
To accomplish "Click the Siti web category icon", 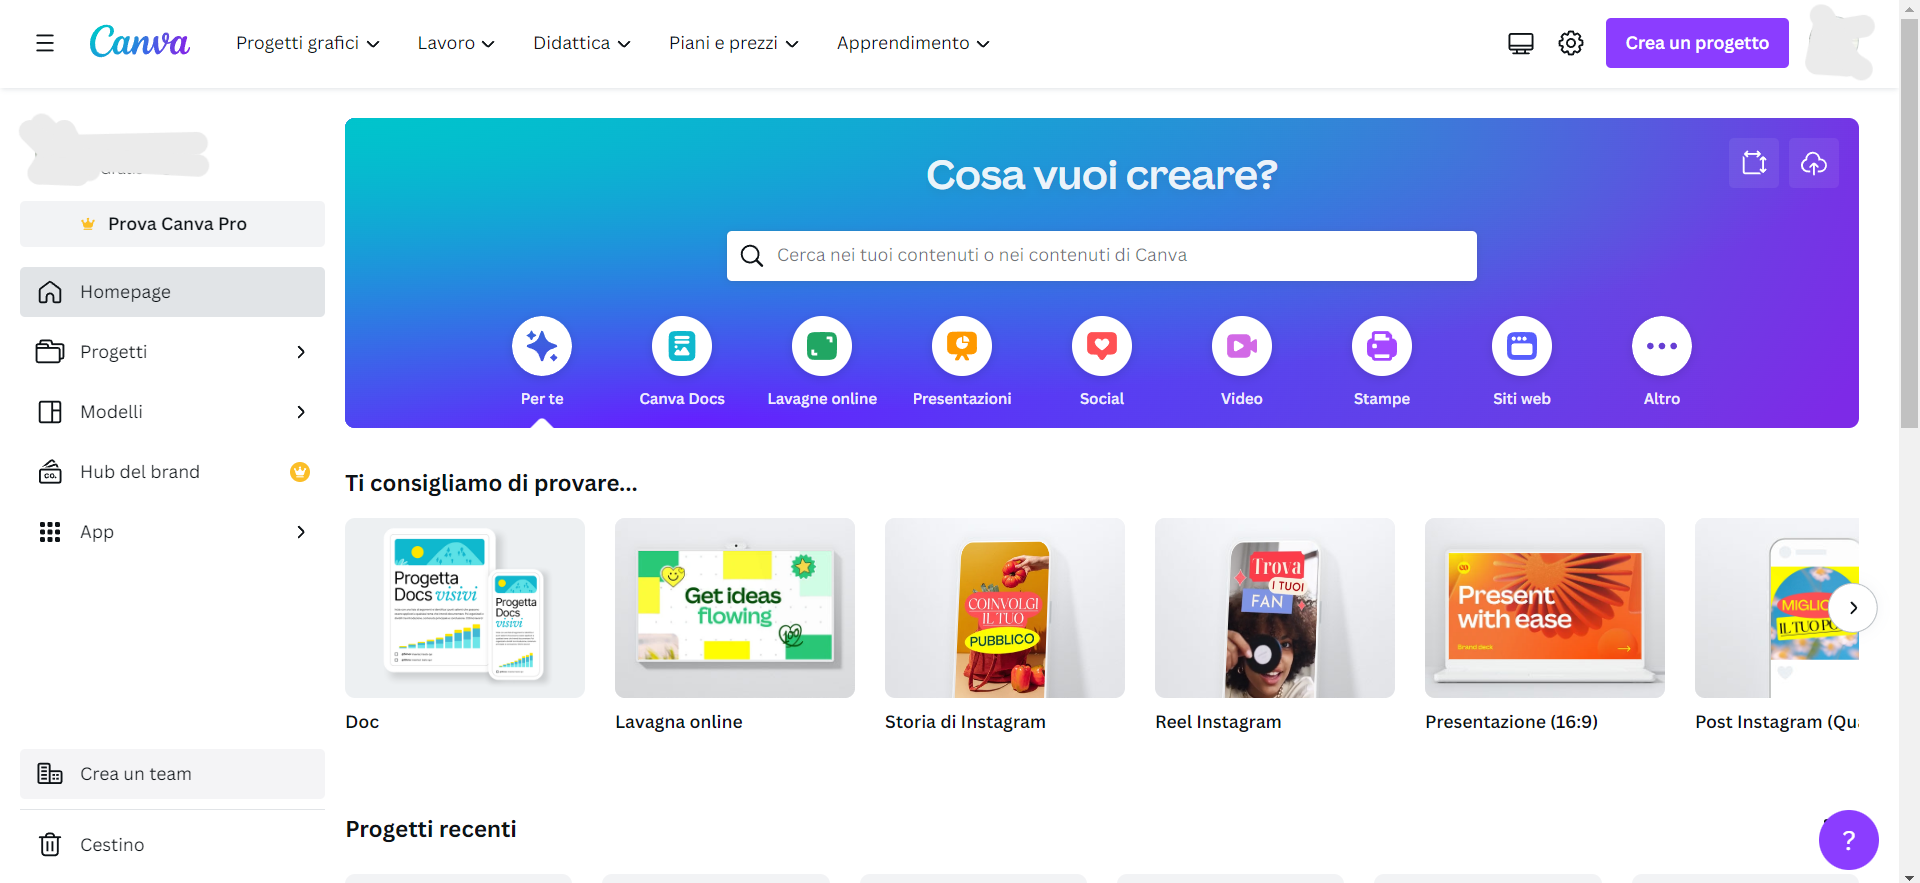I will (x=1521, y=347).
